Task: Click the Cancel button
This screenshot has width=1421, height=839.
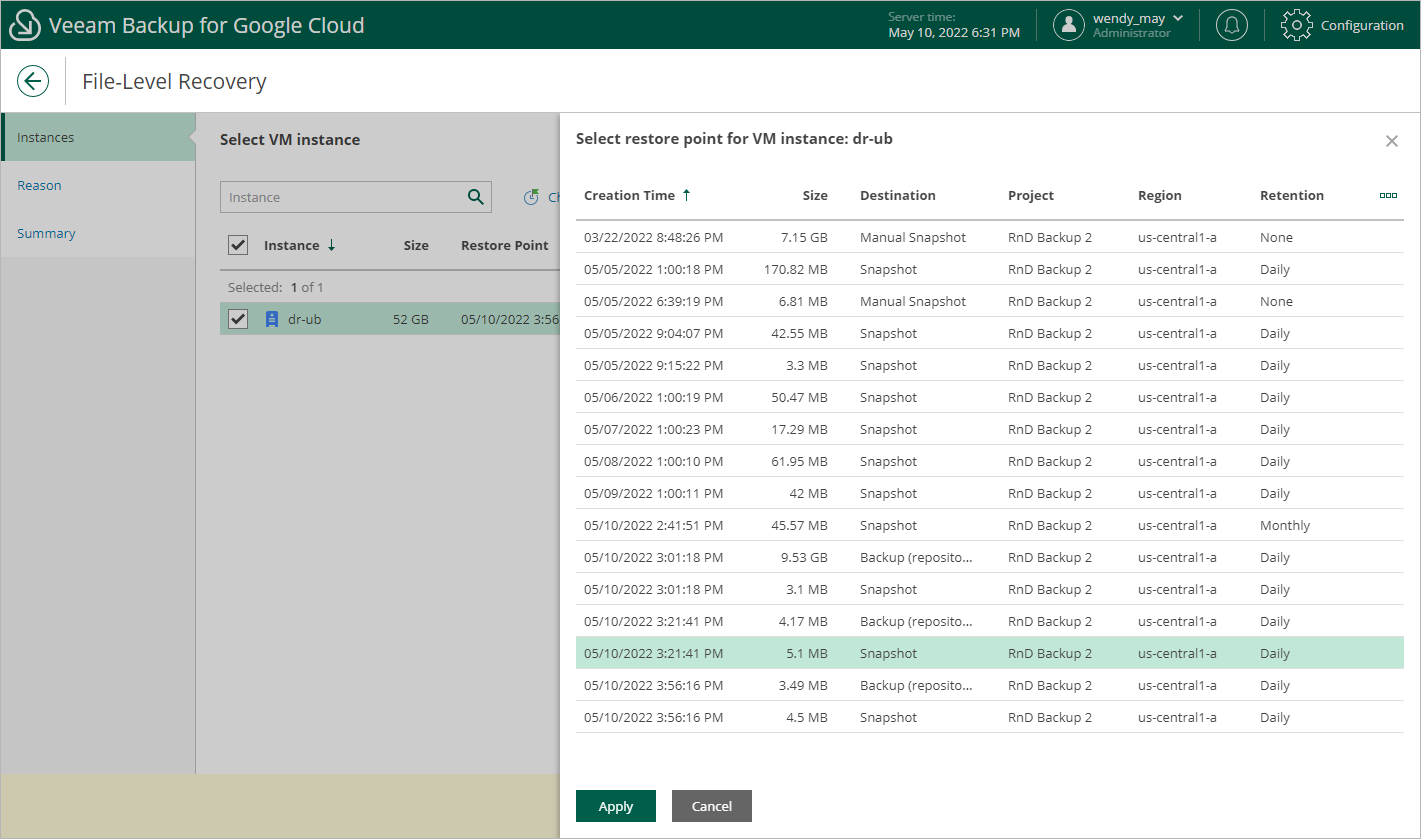Action: tap(712, 806)
